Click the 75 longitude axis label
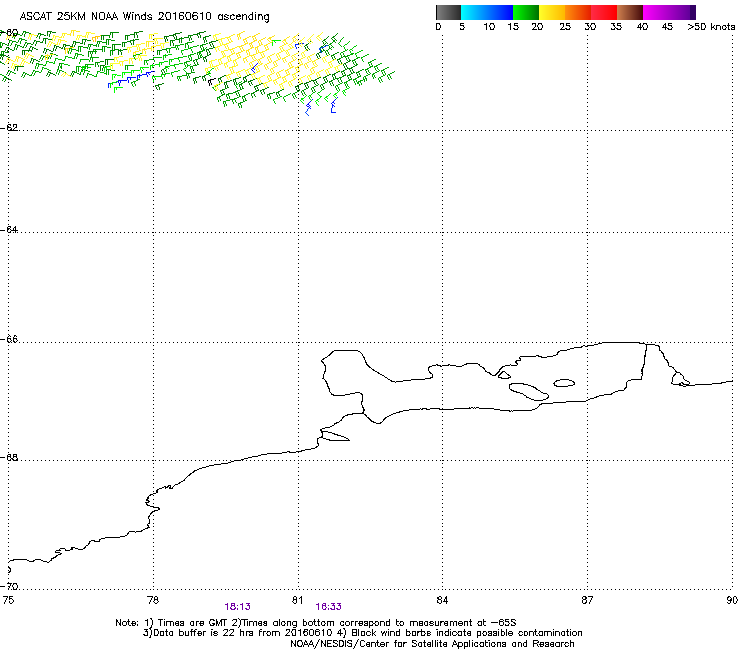This screenshot has width=740, height=650. point(8,600)
